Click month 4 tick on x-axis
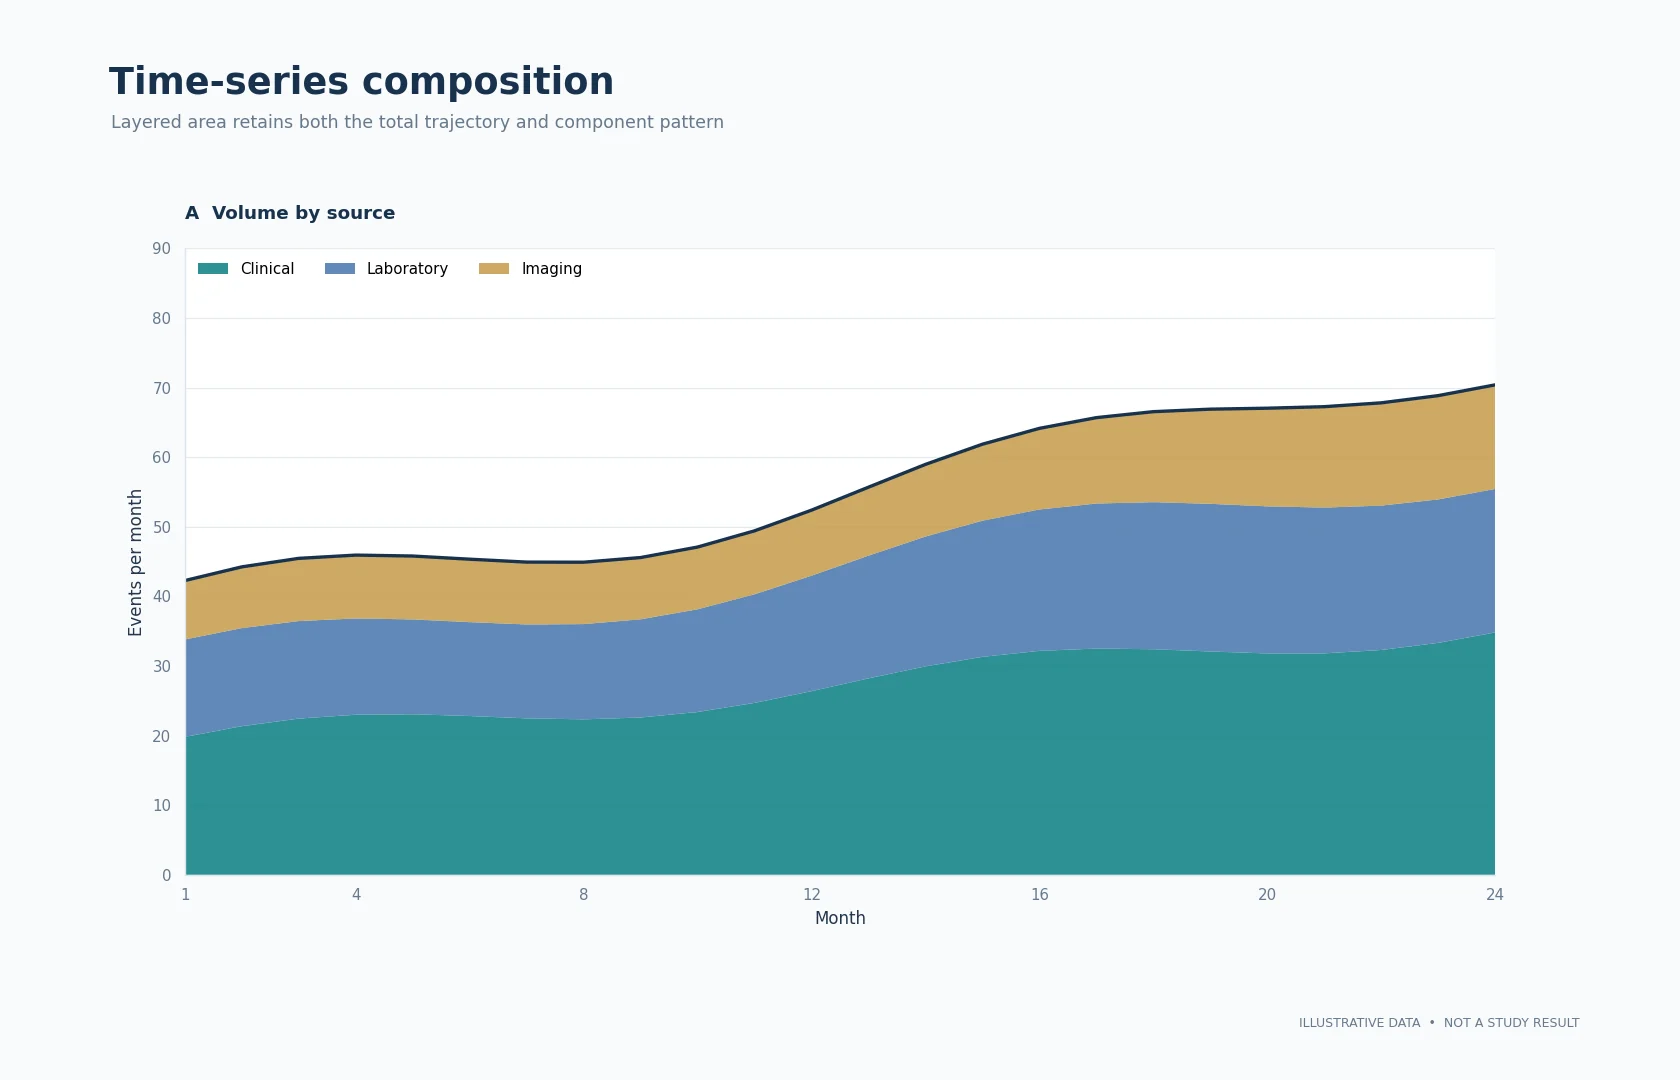 pyautogui.click(x=356, y=895)
